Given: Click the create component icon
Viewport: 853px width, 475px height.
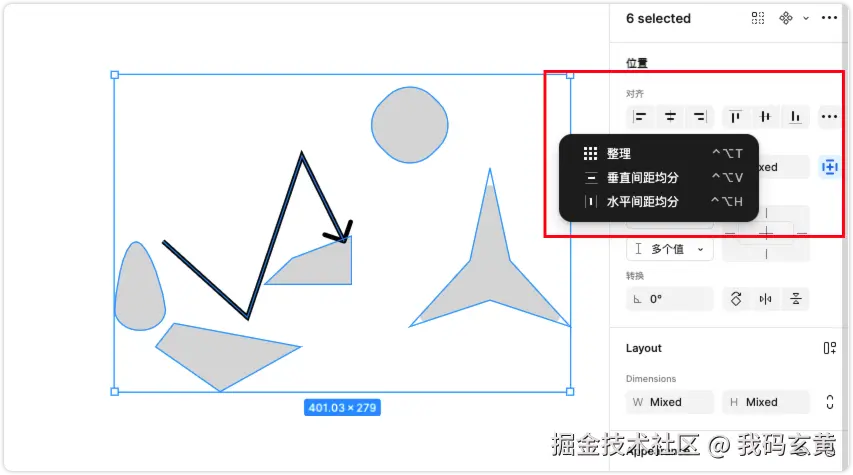Looking at the screenshot, I should 786,18.
